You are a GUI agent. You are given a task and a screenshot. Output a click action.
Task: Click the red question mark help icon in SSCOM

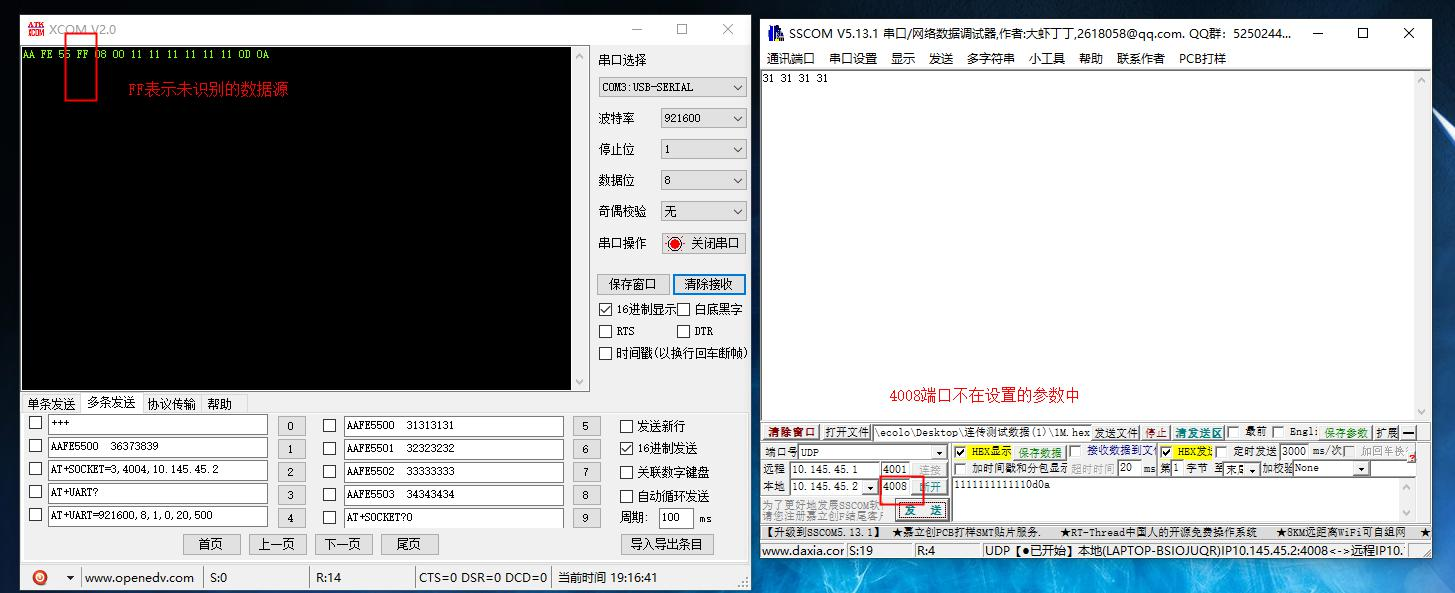1410,458
